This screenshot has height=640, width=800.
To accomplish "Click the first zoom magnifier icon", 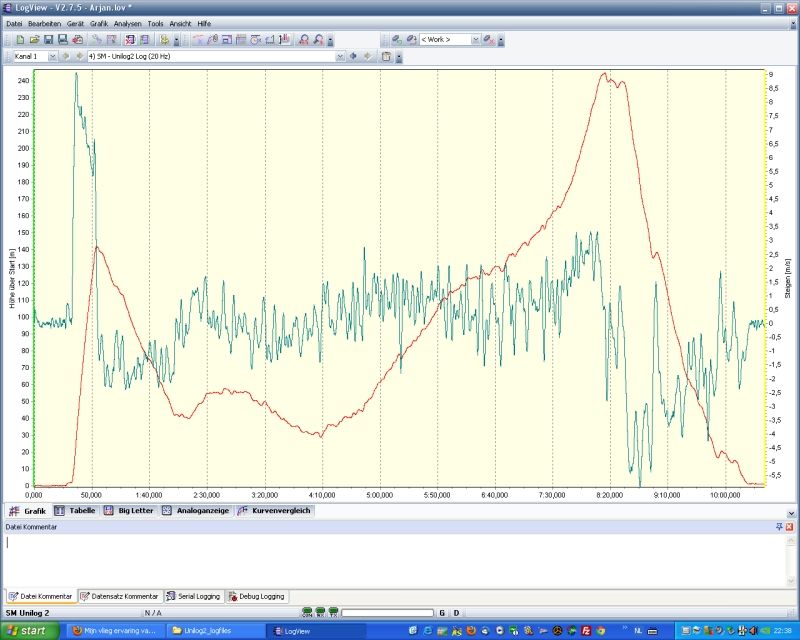I will coord(304,40).
